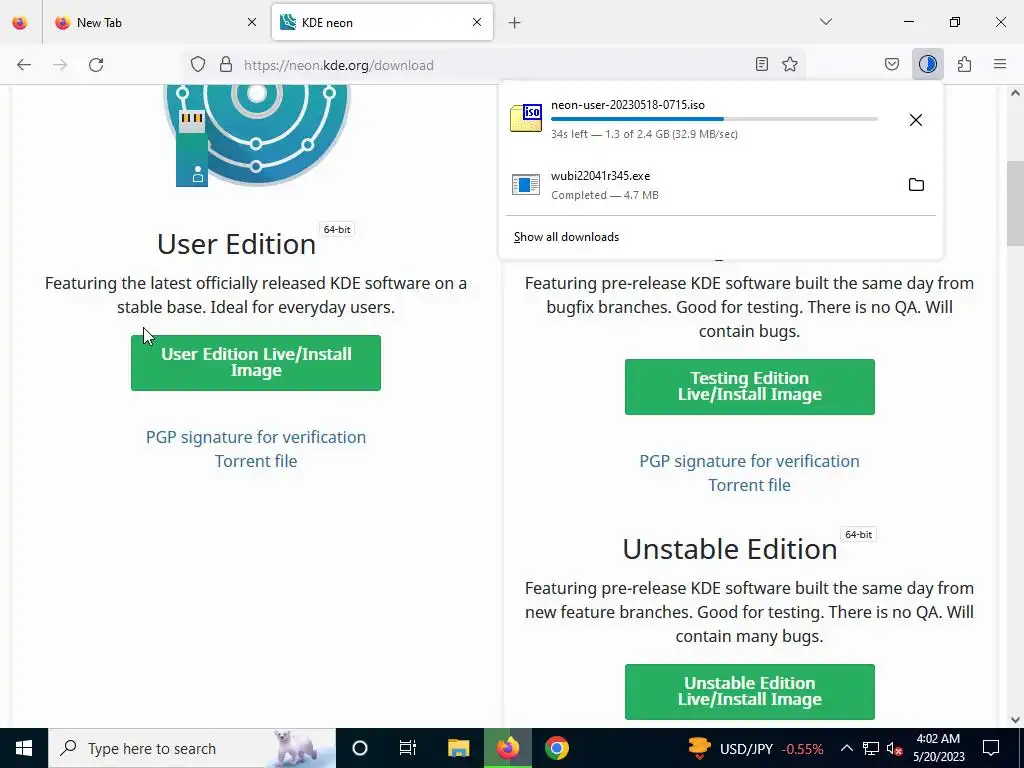Image resolution: width=1024 pixels, height=768 pixels.
Task: Open Cortana circle icon on taskbar
Action: coord(360,748)
